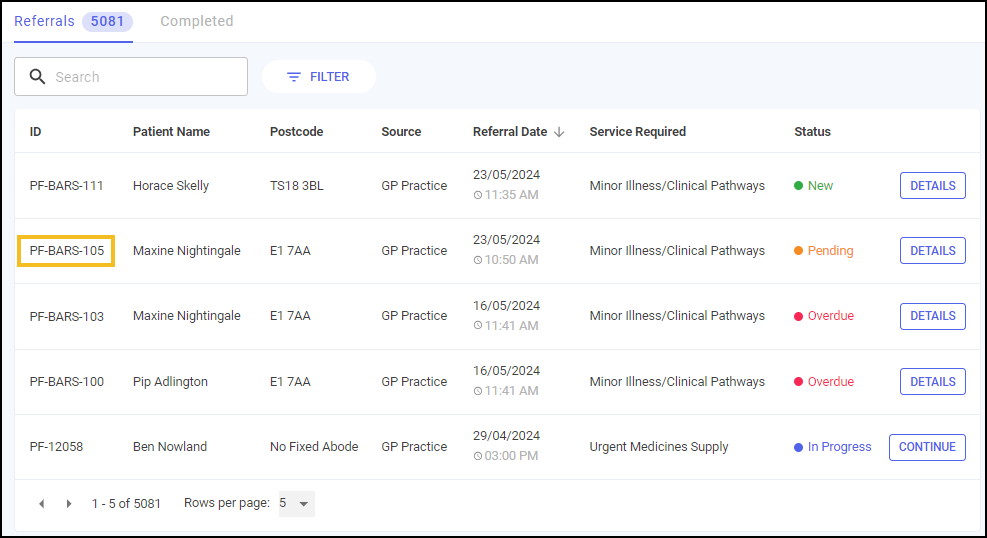The image size is (987, 538).
Task: Go to next page arrow
Action: (x=69, y=503)
